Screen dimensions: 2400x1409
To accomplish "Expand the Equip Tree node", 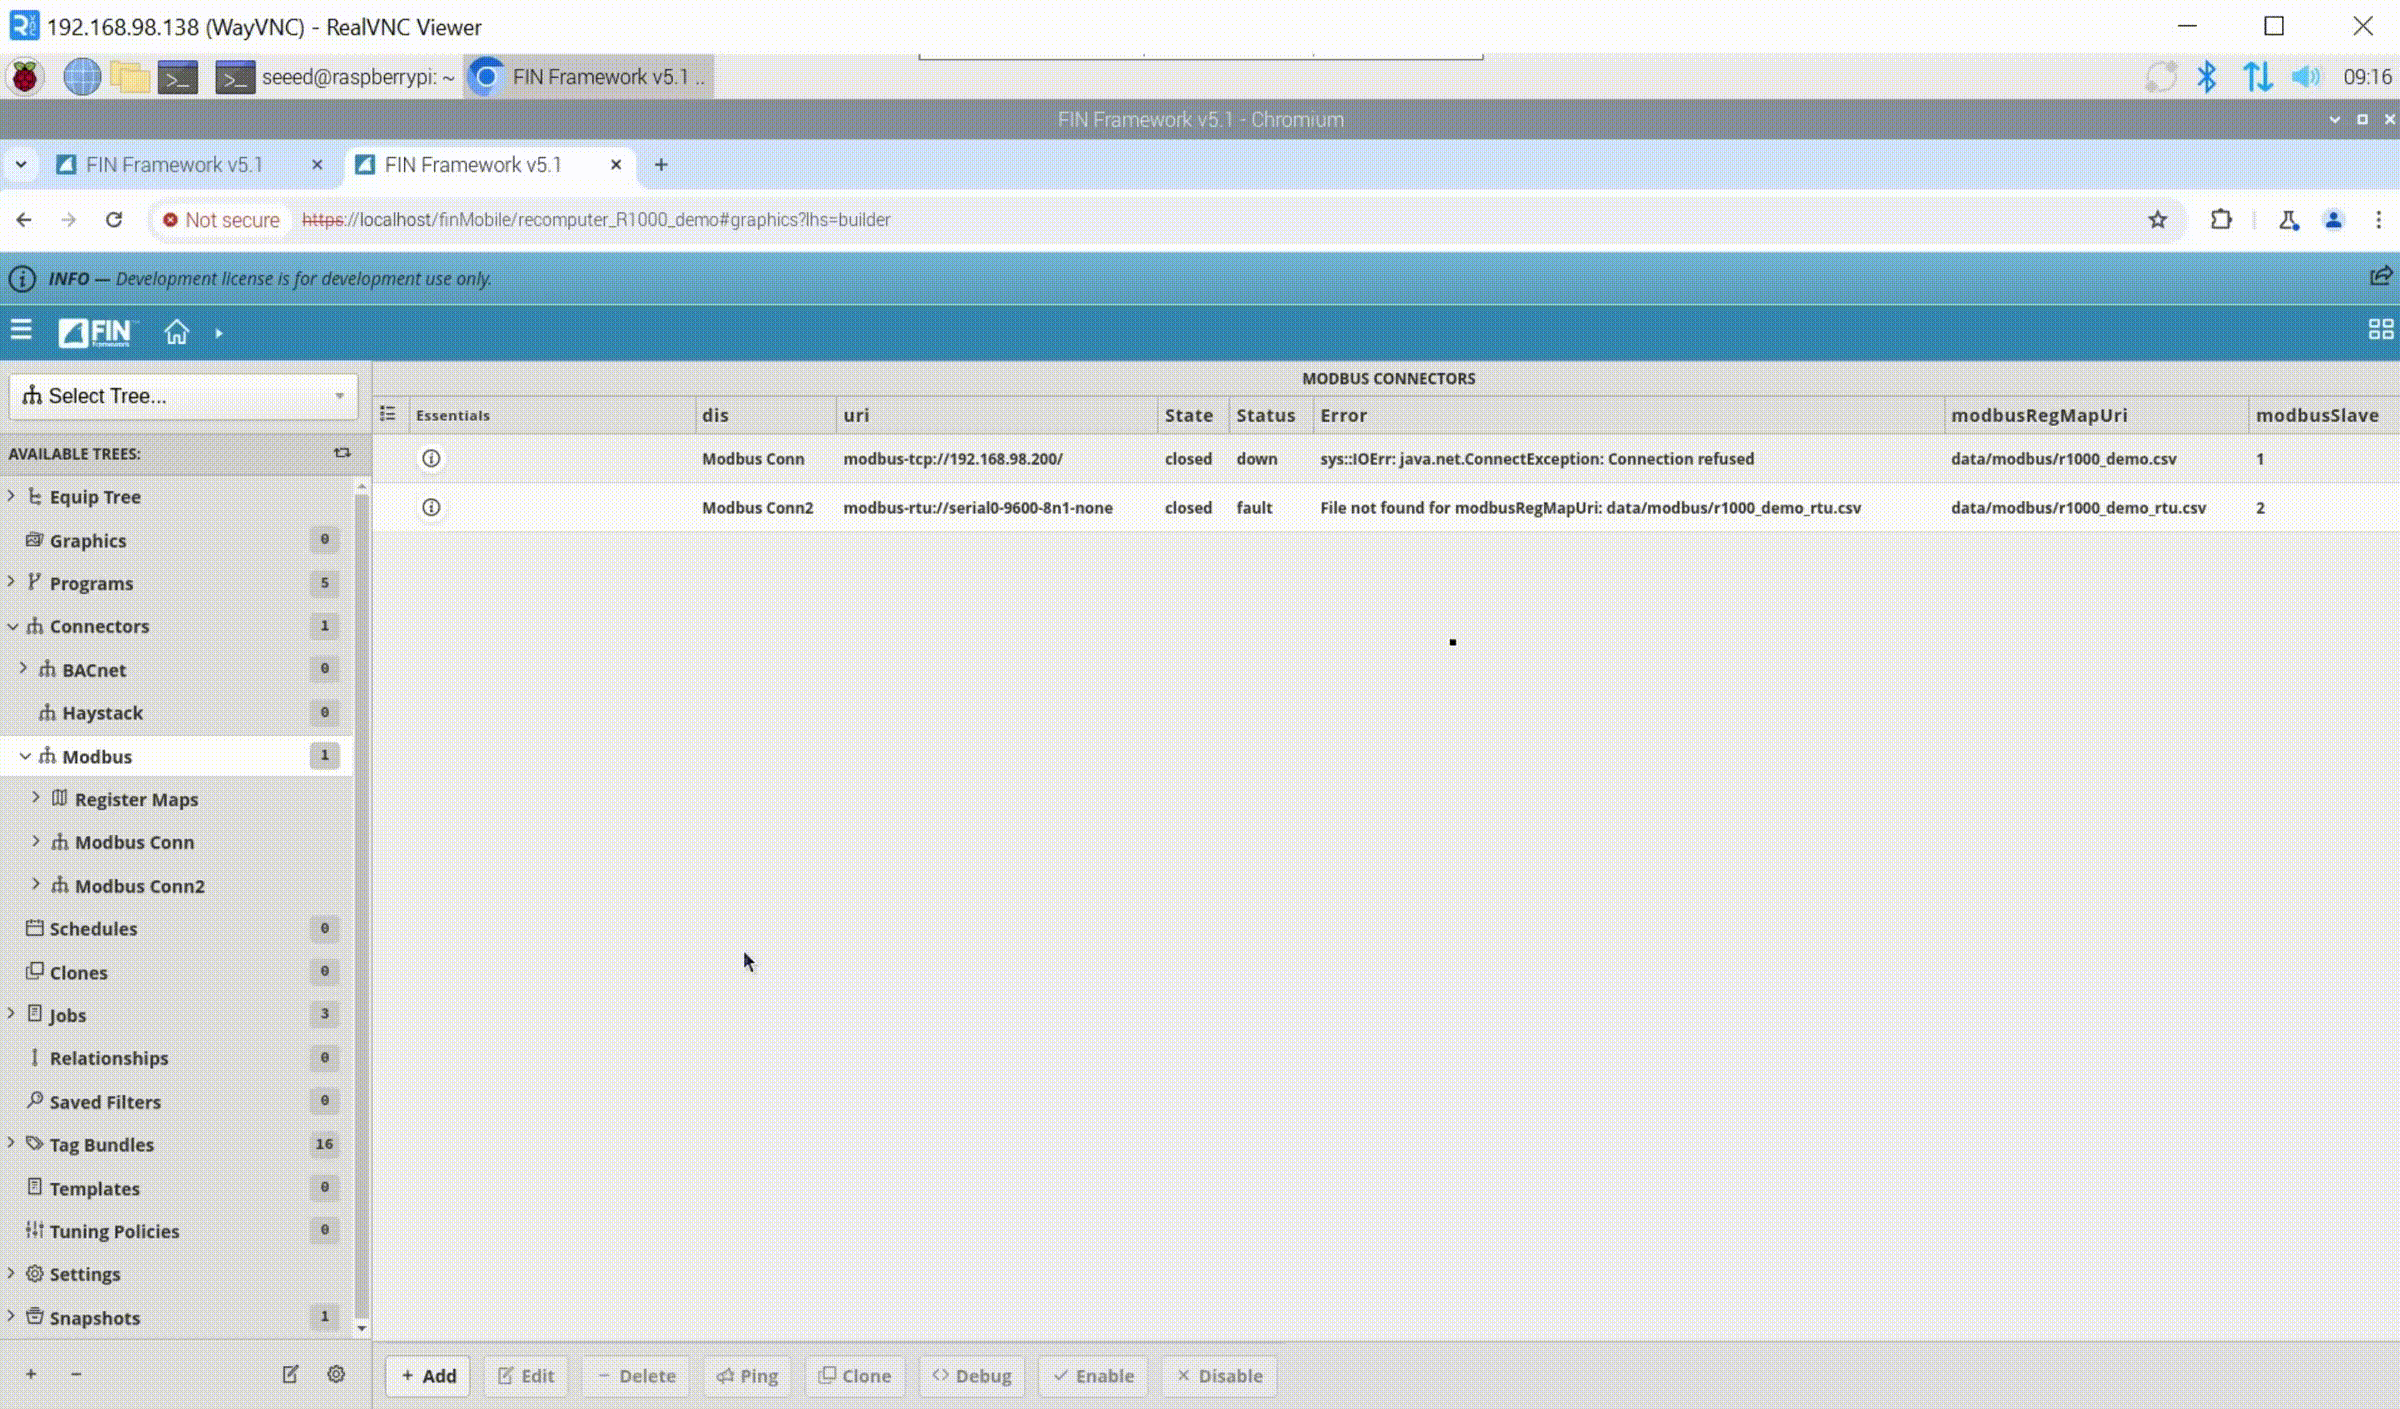I will click(11, 496).
